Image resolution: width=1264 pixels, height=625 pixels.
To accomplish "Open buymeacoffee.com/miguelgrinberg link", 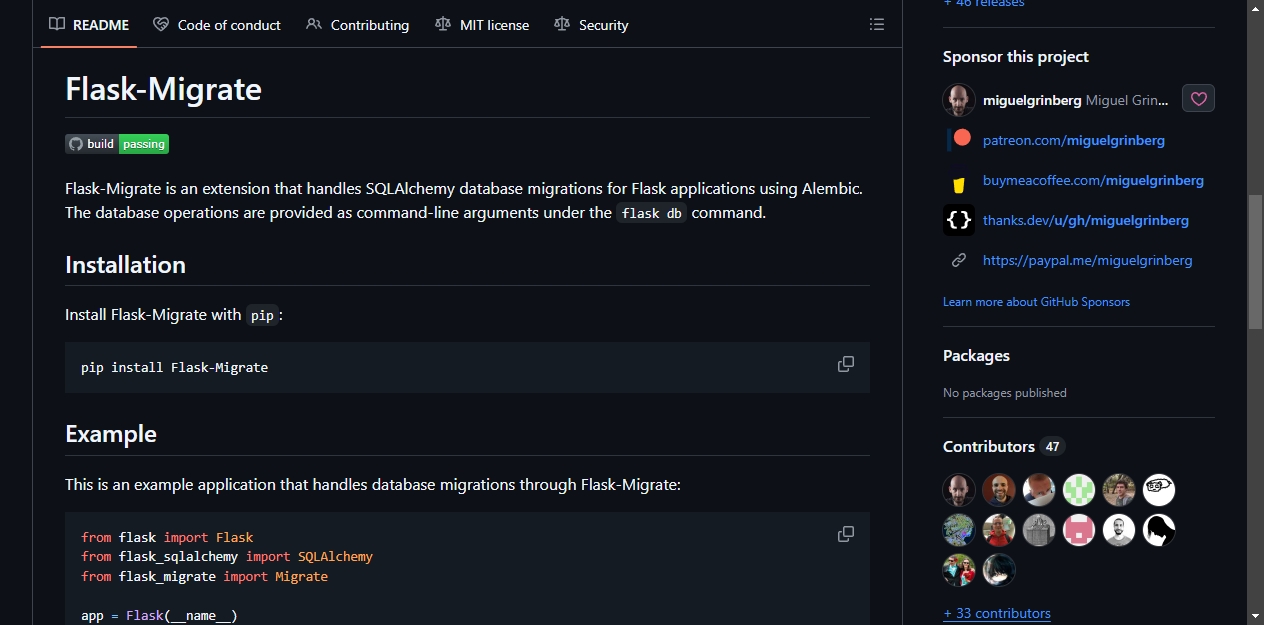I will click(1093, 180).
